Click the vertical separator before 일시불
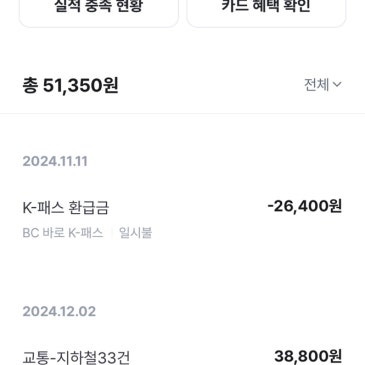This screenshot has height=365, width=365. [111, 233]
